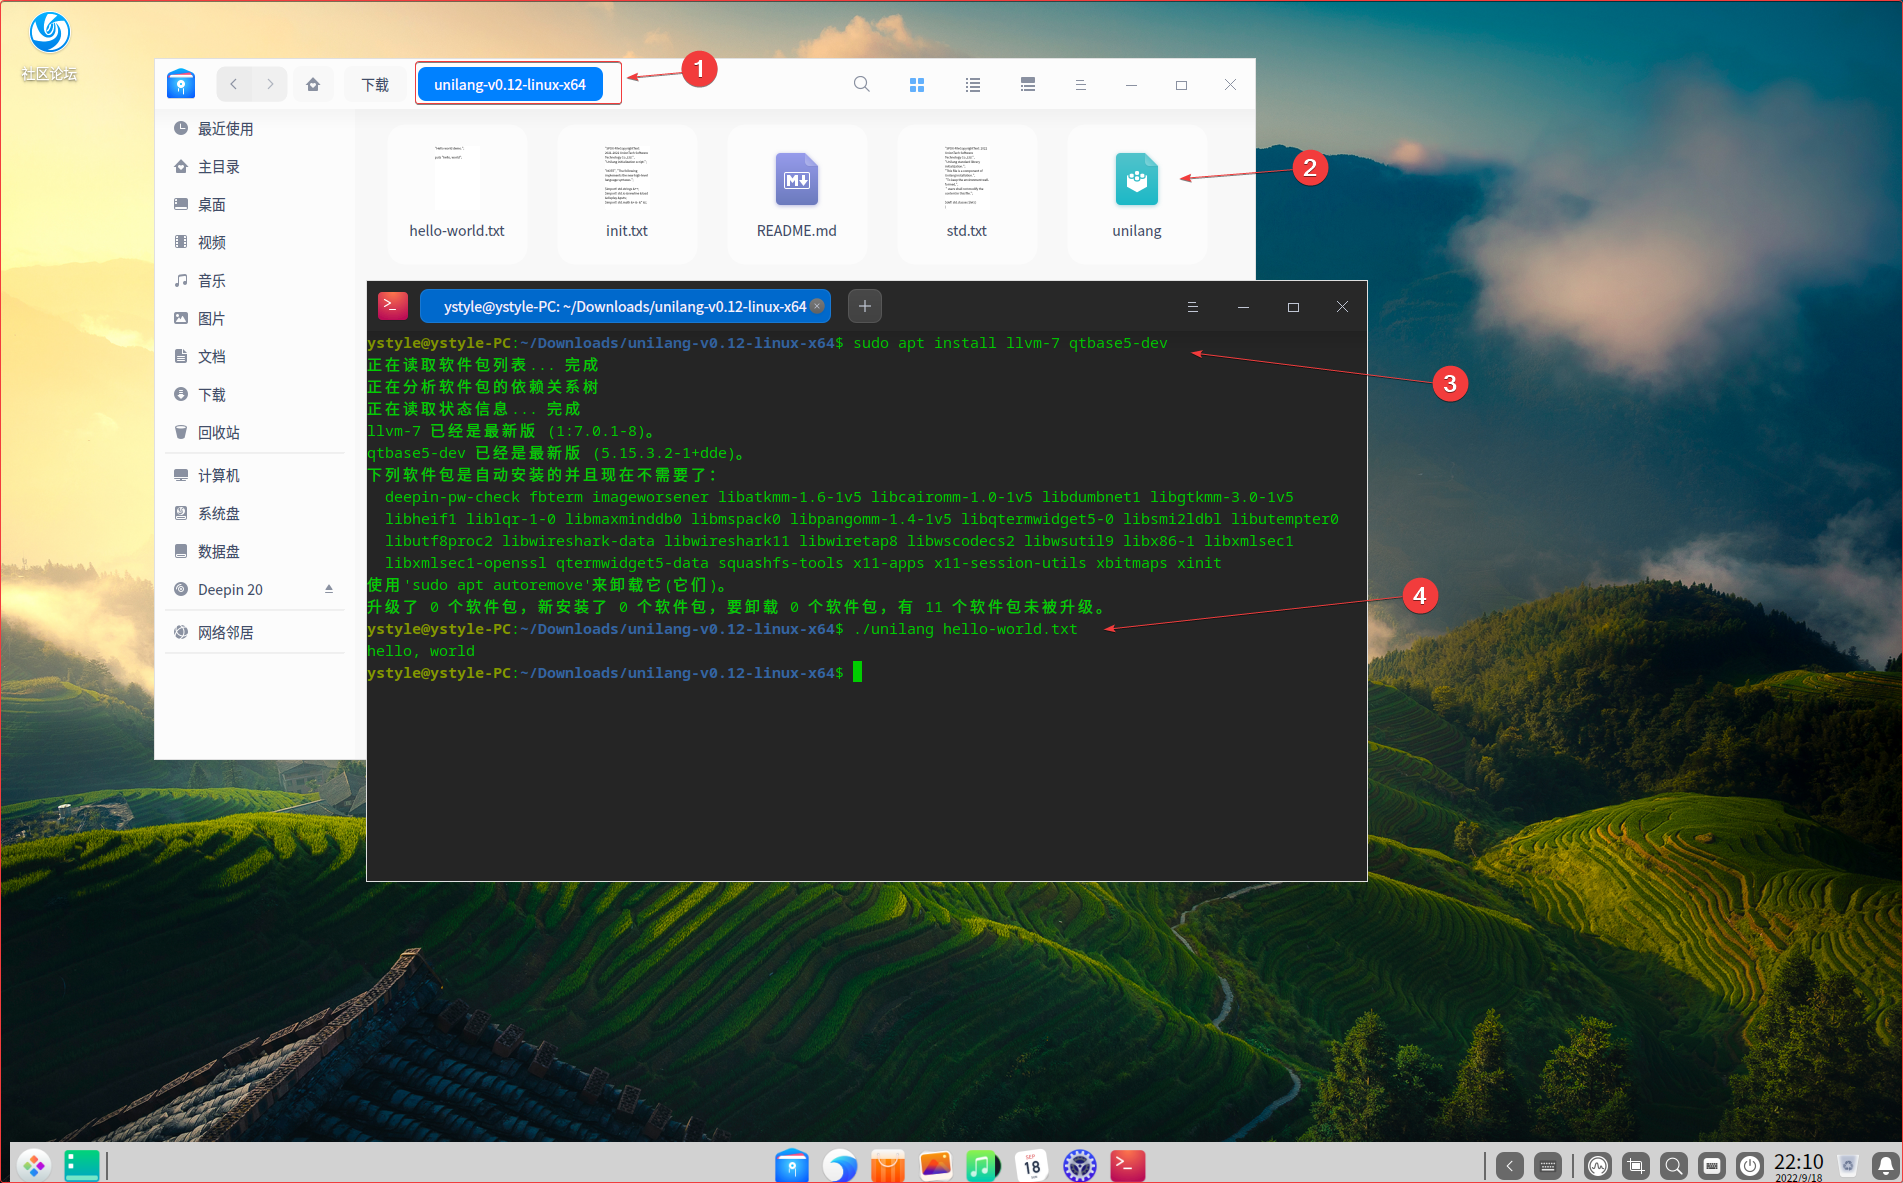
Task: Select the unilang-v0.12-linux-x64 breadcrumb
Action: 509,85
